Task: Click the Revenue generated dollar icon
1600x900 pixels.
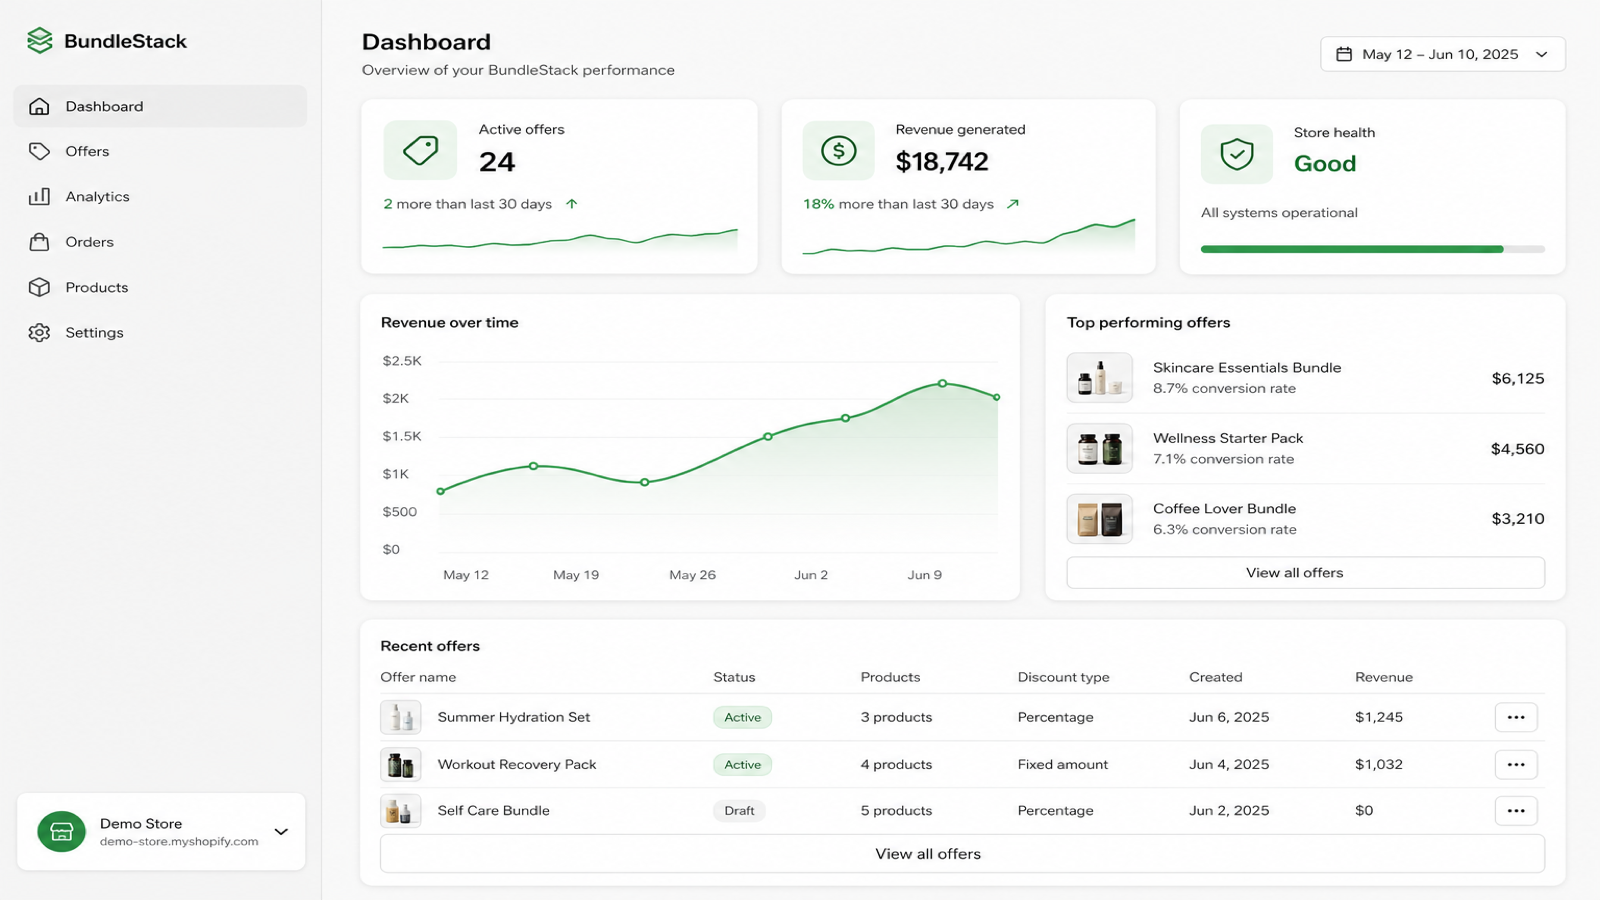Action: point(839,151)
